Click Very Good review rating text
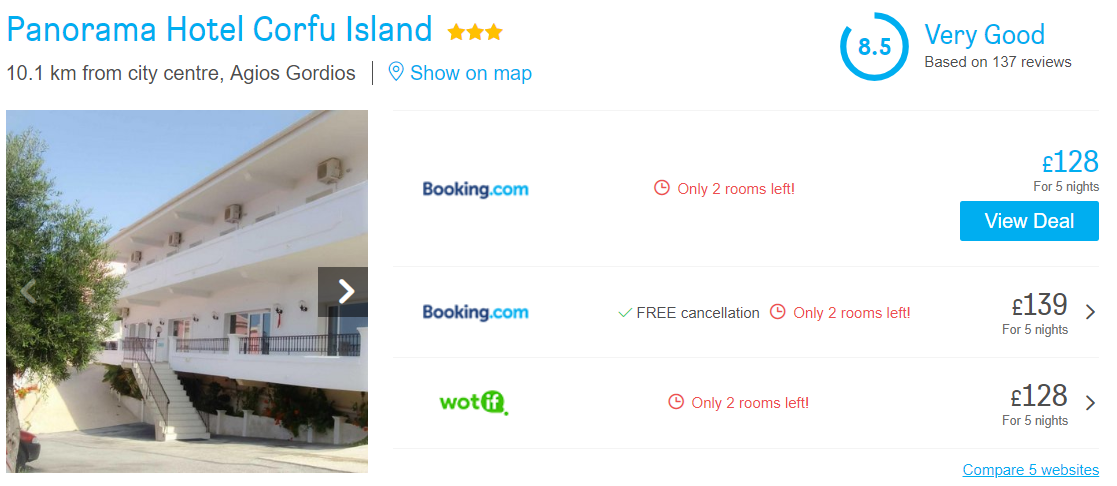This screenshot has width=1117, height=486. (x=984, y=34)
